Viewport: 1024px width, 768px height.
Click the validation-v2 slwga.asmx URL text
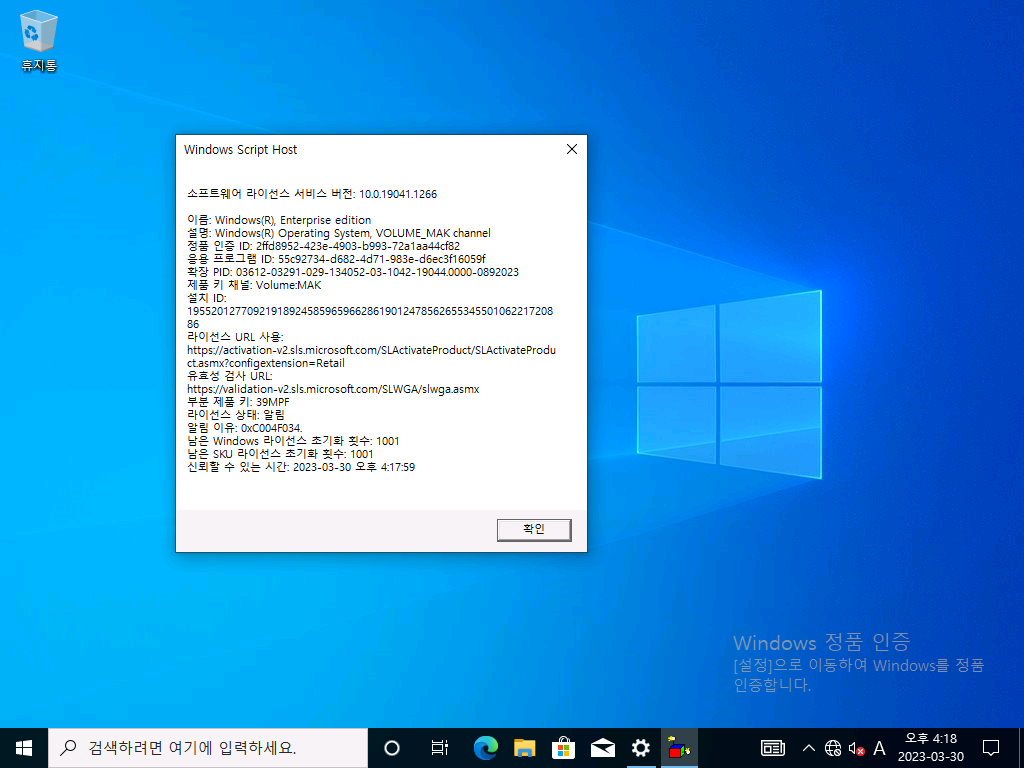click(333, 389)
